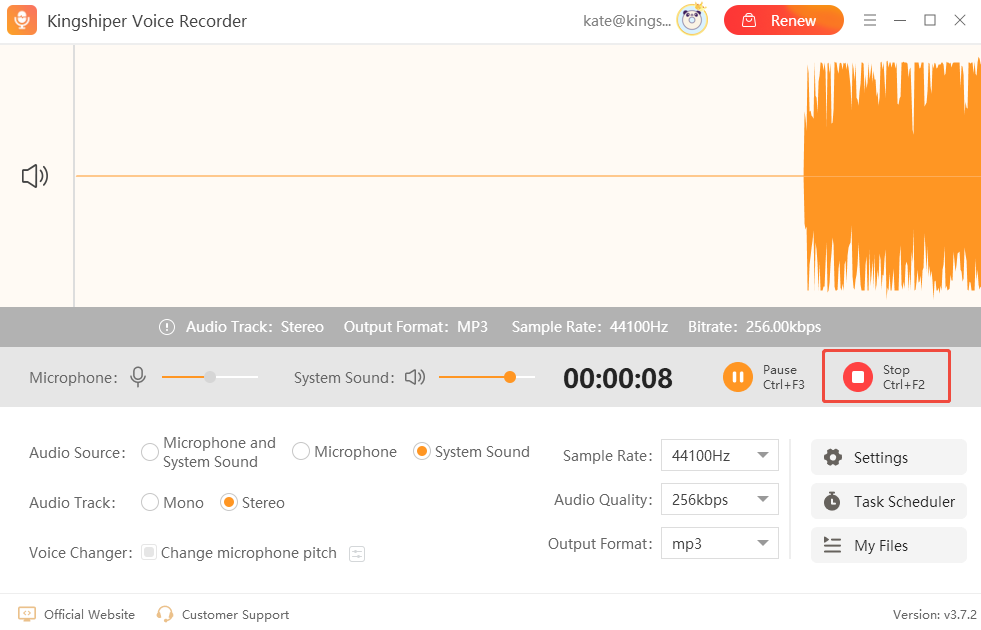The height and width of the screenshot is (630, 981).
Task: Click the Pause Ctrl+F3 label
Action: point(783,377)
